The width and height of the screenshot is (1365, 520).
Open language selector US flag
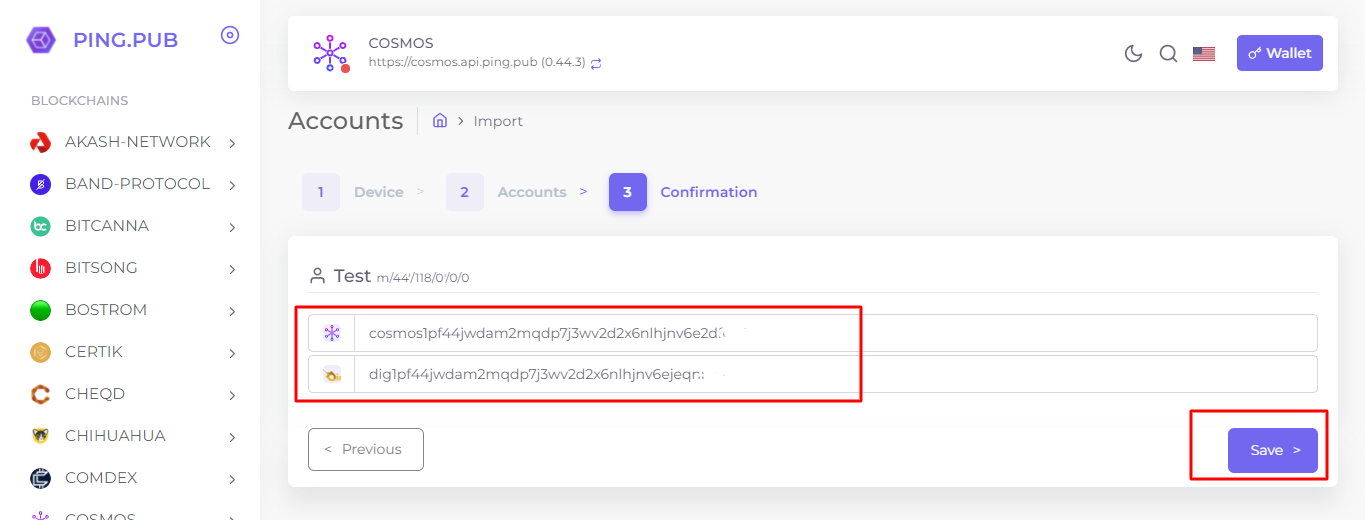pyautogui.click(x=1204, y=54)
